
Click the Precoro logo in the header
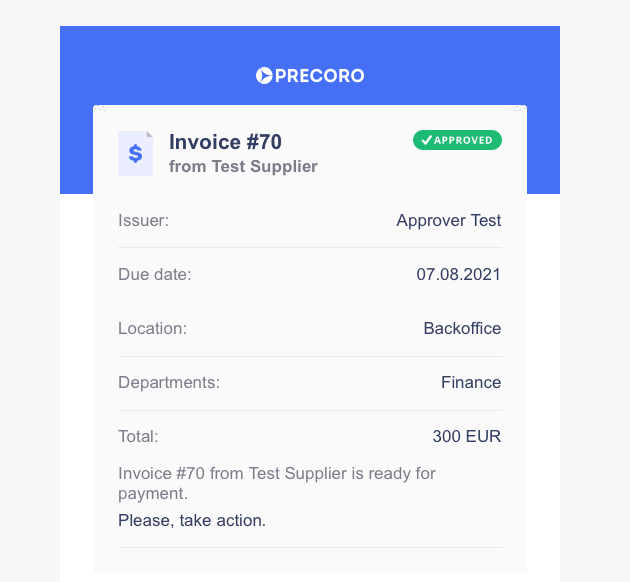[310, 76]
